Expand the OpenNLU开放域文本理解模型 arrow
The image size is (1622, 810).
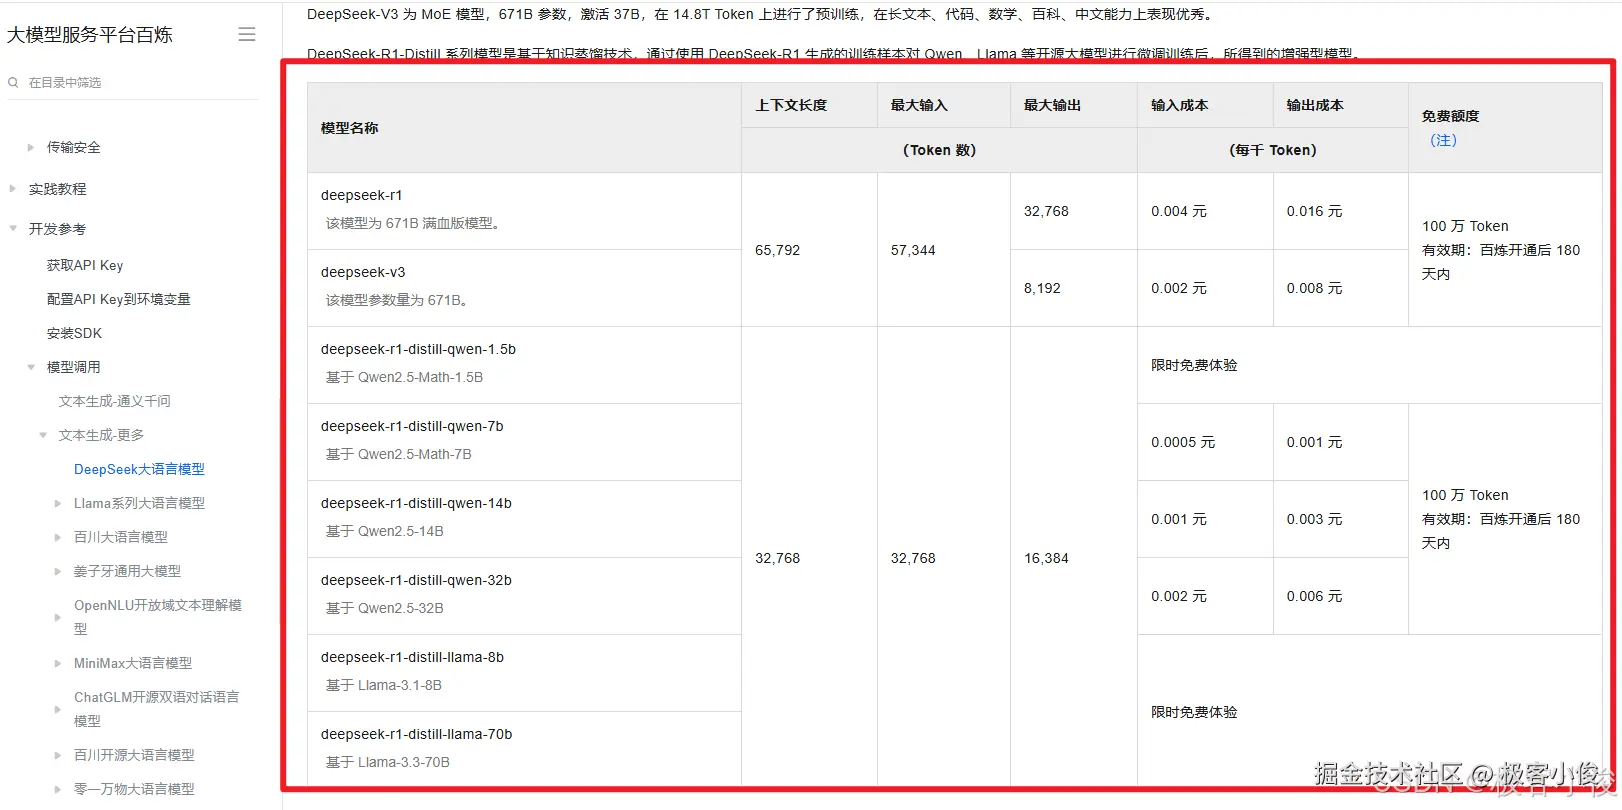point(57,617)
